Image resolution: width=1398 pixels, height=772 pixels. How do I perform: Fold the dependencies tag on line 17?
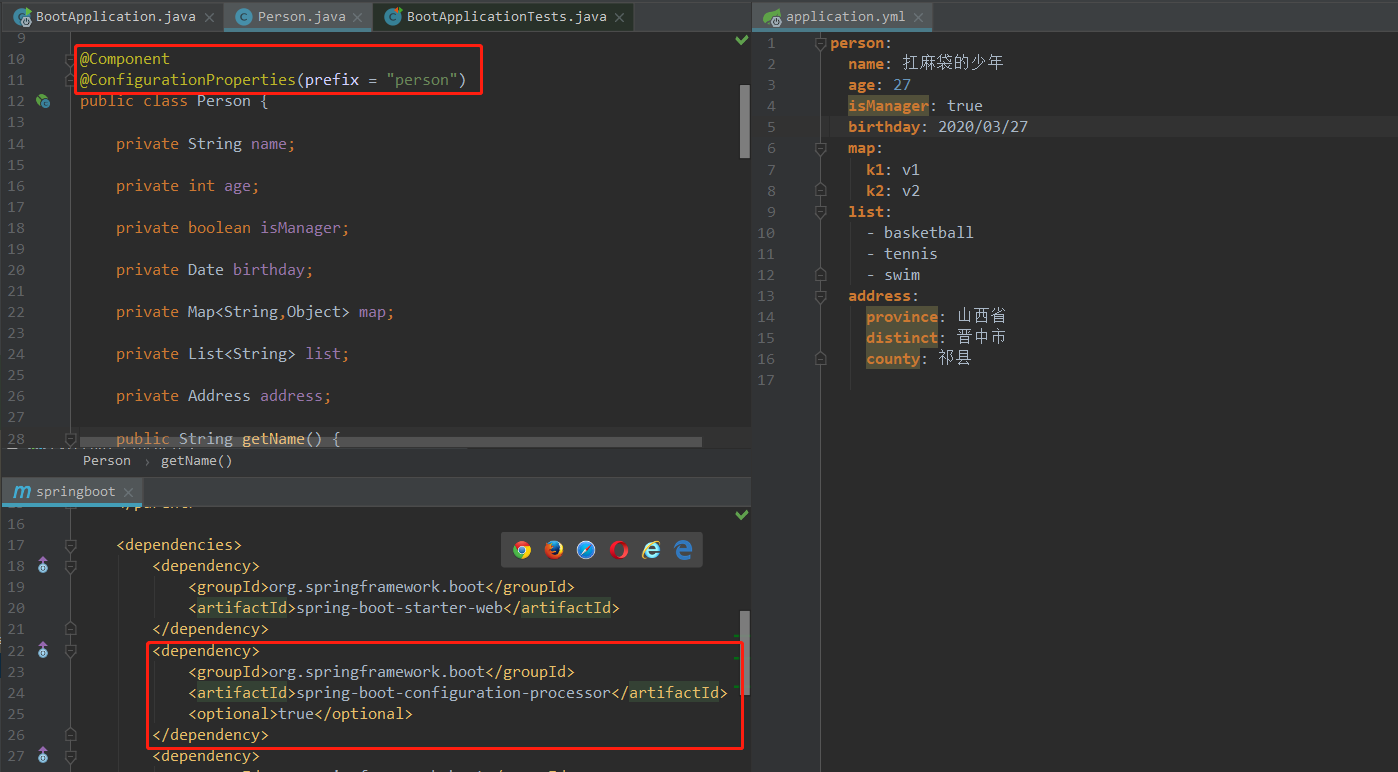(x=70, y=545)
